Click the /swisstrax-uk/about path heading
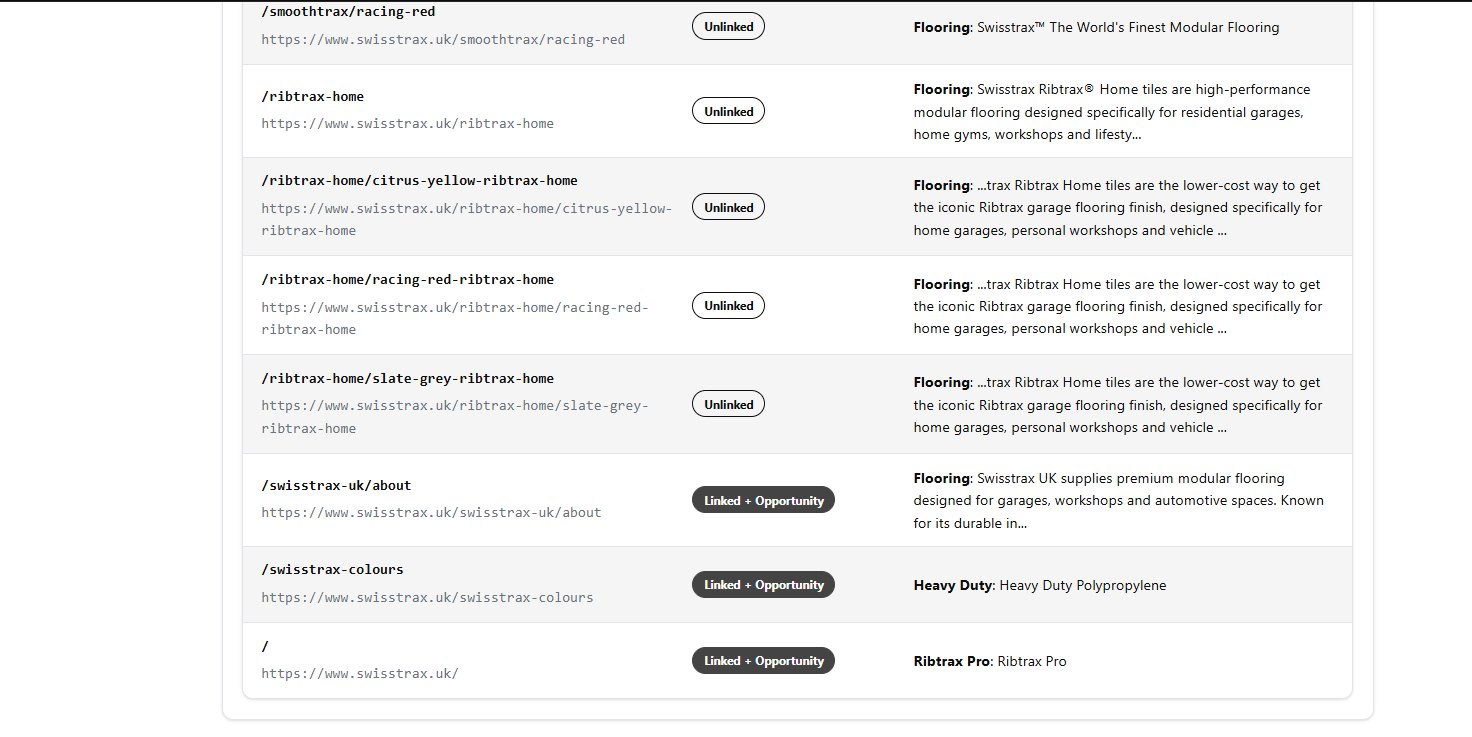This screenshot has width=1472, height=737. point(336,486)
